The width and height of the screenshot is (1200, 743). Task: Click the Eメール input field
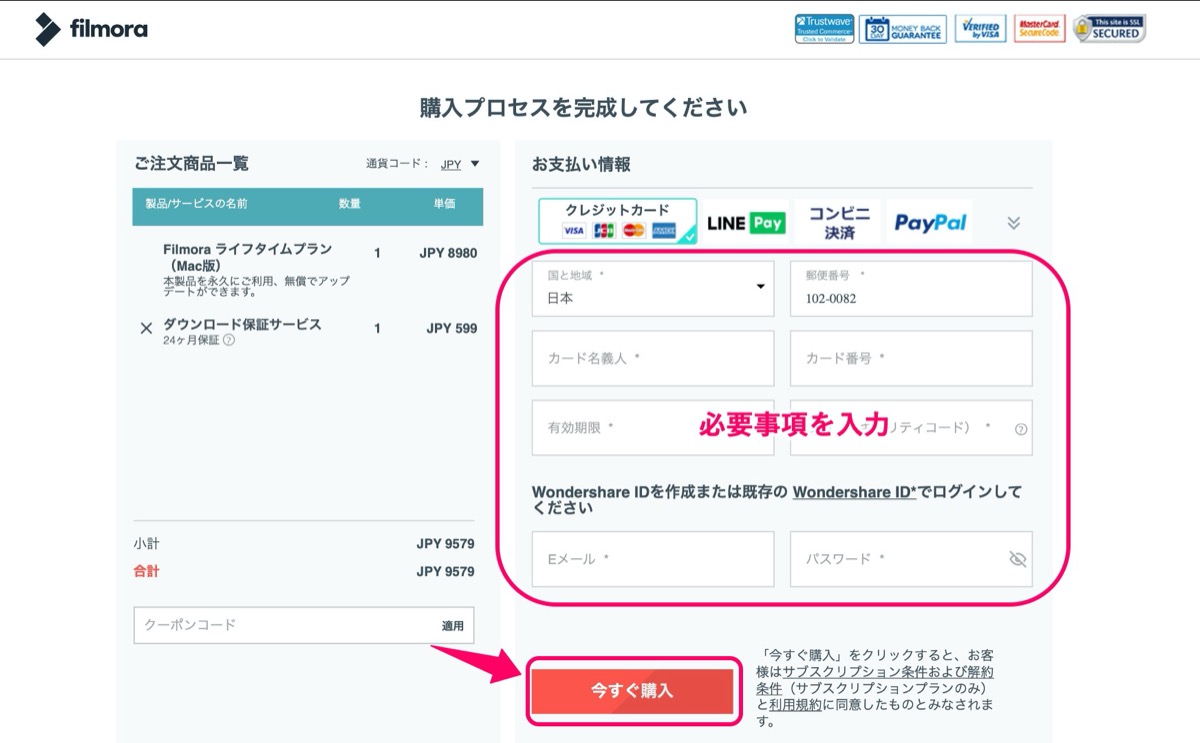(x=653, y=559)
